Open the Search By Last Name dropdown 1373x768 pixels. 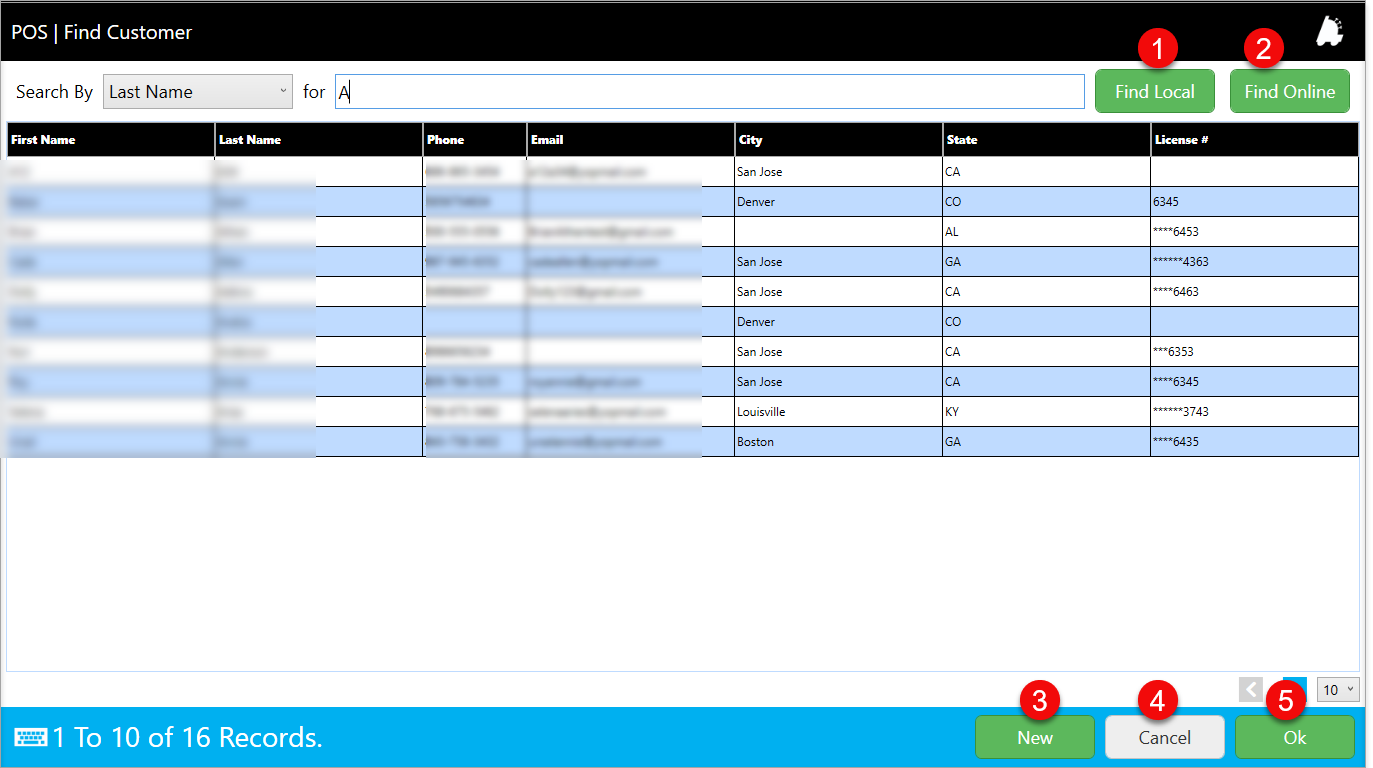[x=198, y=92]
